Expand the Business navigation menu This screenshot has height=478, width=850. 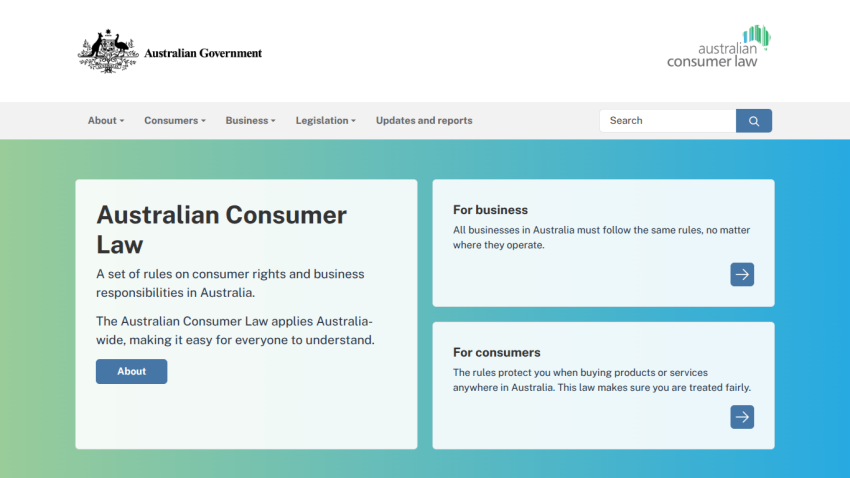(250, 120)
